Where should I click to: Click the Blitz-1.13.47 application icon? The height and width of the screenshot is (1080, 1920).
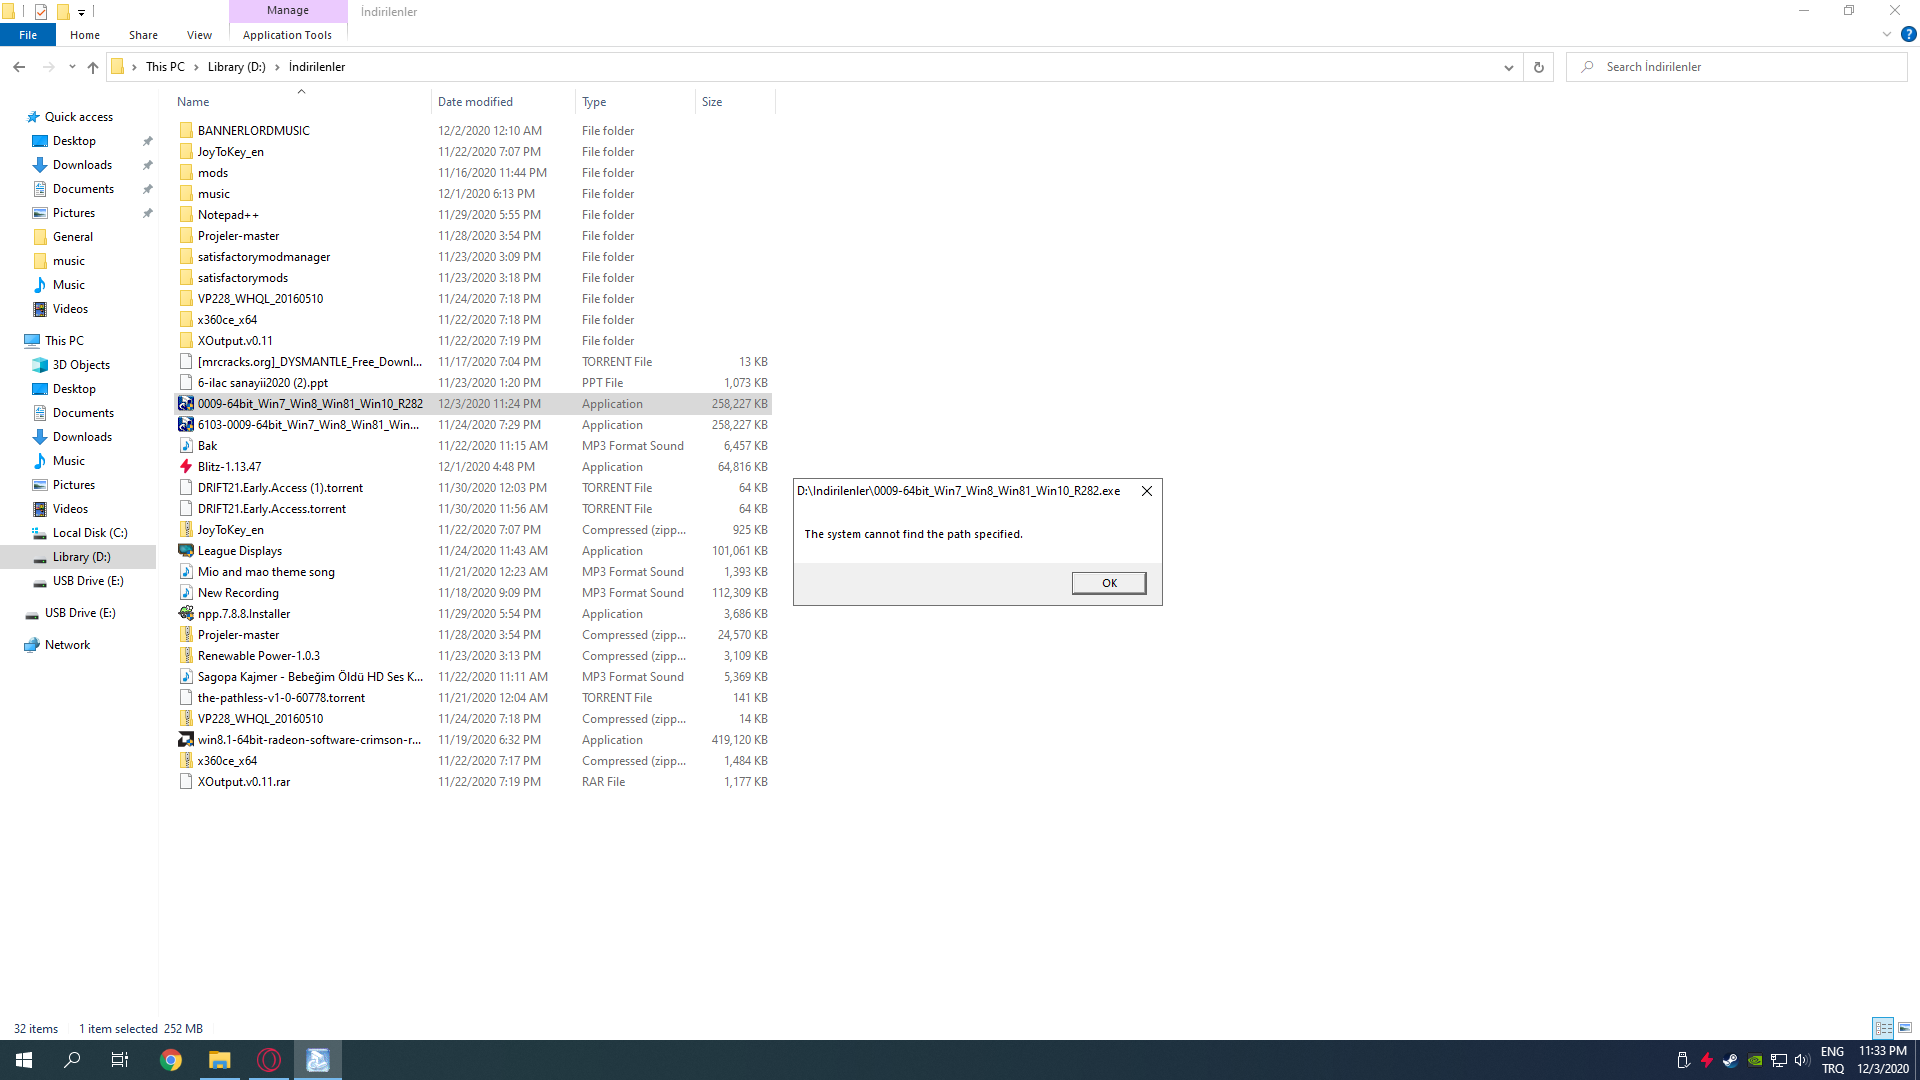[x=186, y=467]
